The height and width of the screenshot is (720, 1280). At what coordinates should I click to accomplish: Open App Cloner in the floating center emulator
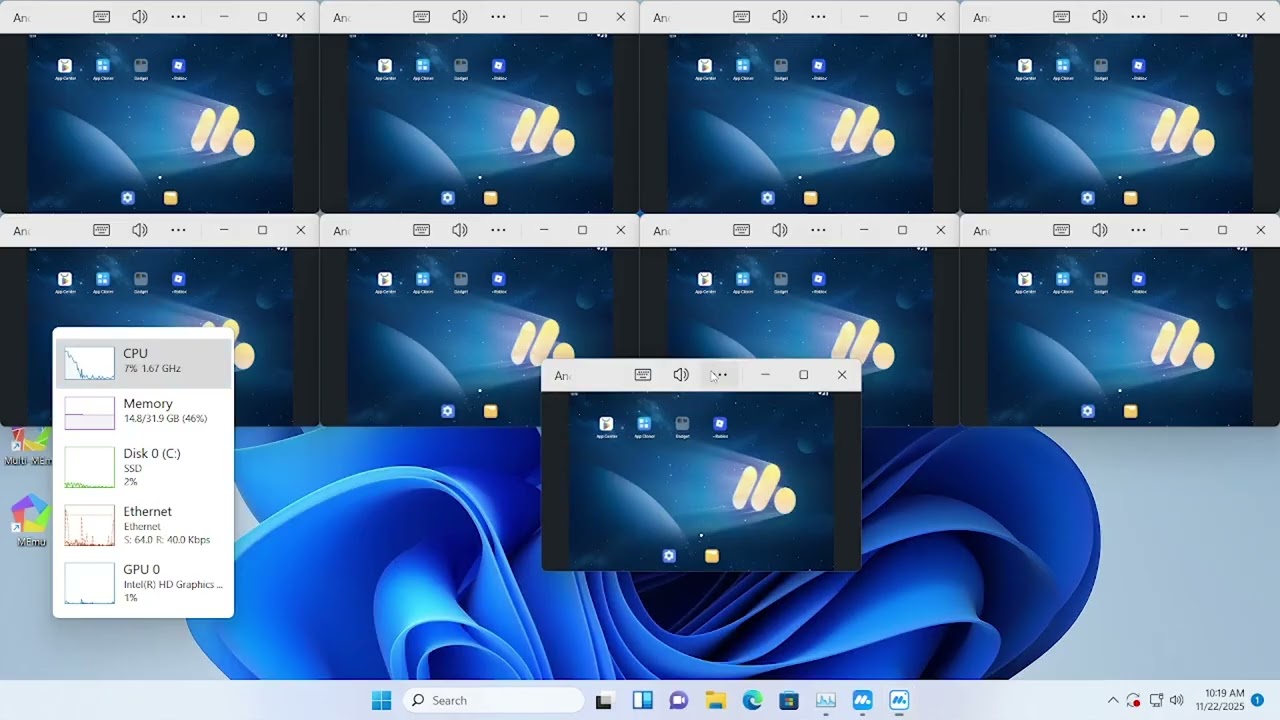pos(644,427)
